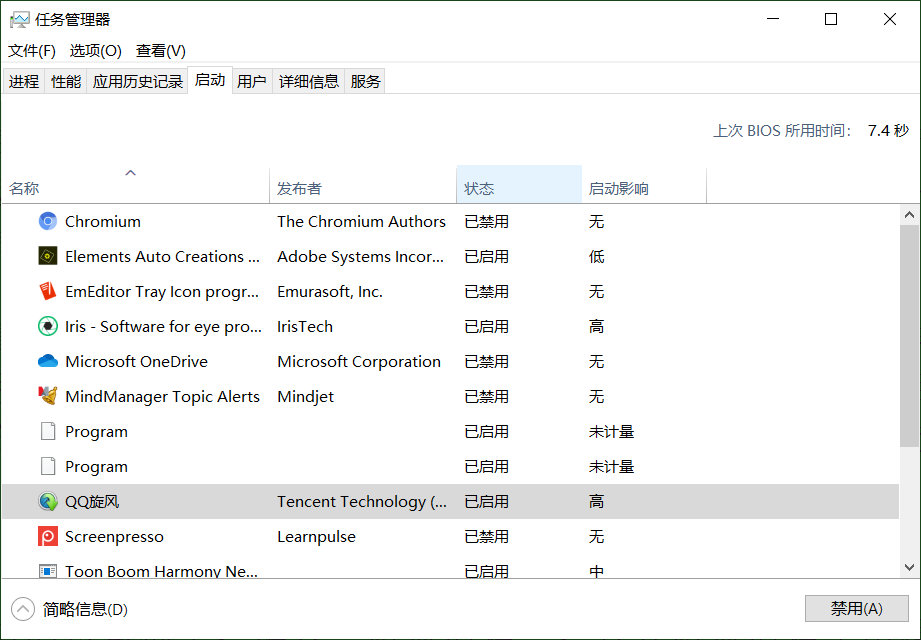Image resolution: width=921 pixels, height=640 pixels.
Task: Click the EmEditor Tray Icon program icon
Action: pos(47,291)
